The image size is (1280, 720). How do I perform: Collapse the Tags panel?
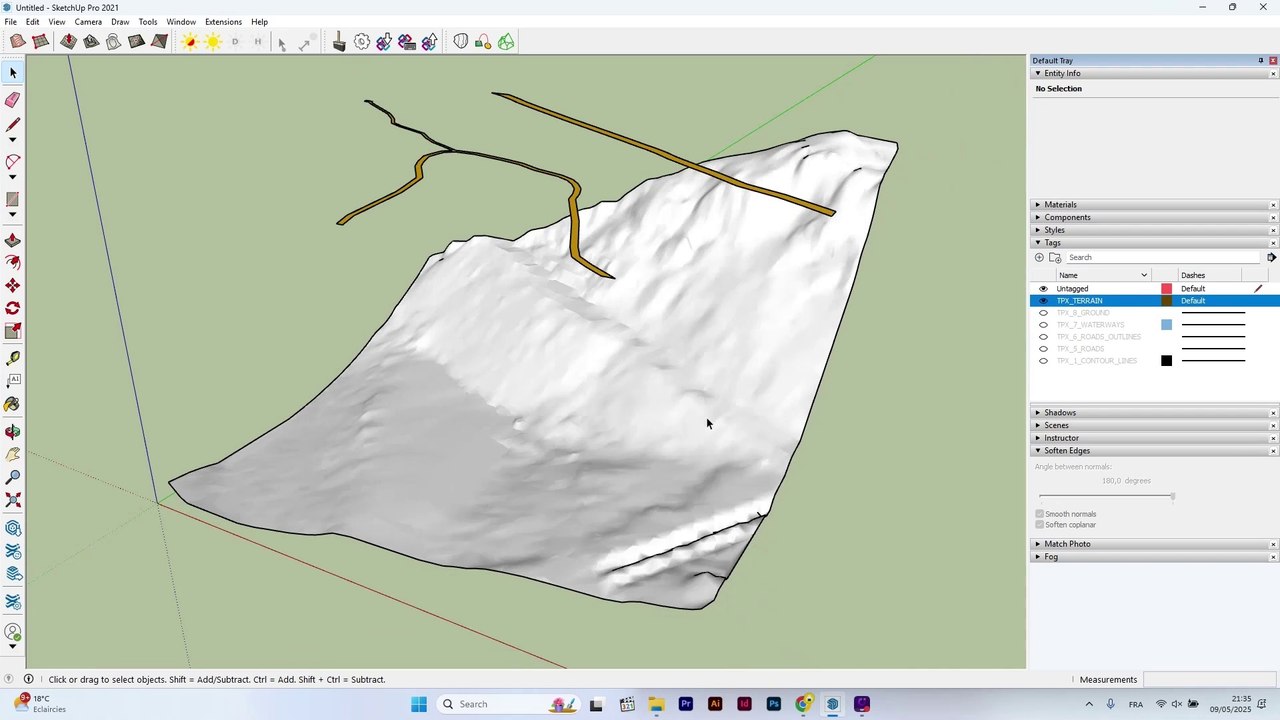coord(1038,243)
